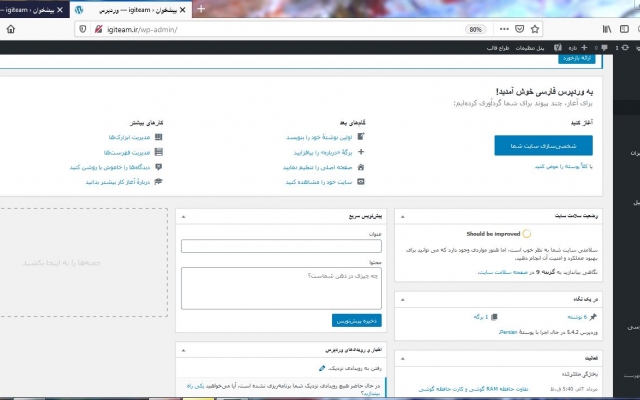
Task: Open the comments bubble in the admin bar
Action: point(602,47)
